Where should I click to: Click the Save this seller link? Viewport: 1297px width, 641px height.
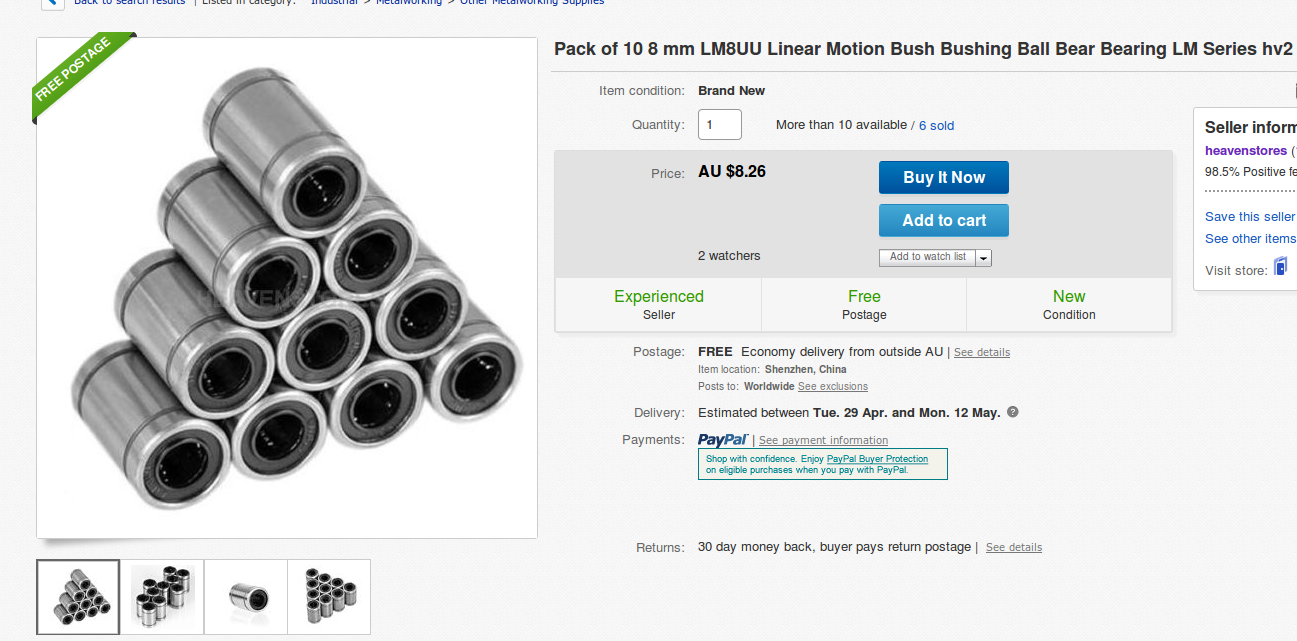pos(1250,217)
